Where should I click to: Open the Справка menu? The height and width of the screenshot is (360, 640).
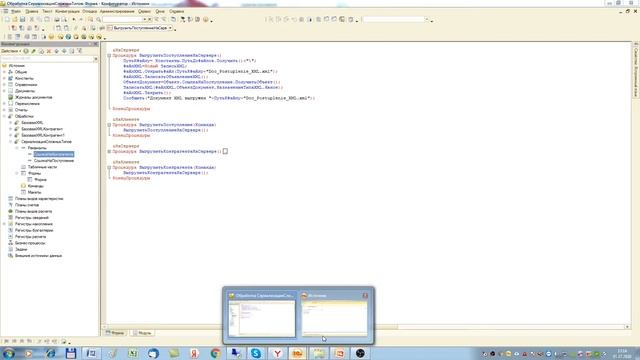pyautogui.click(x=176, y=11)
